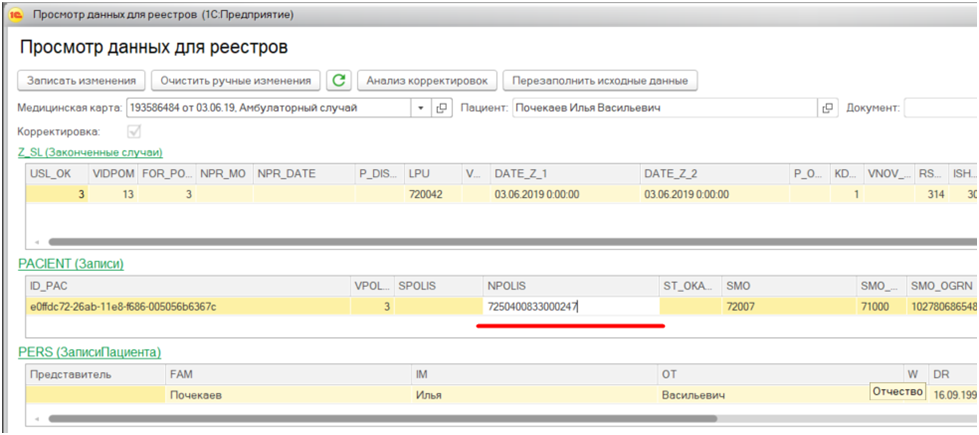
Task: Click the DATE_Z_2 cell 03.06.2019 0:00:00
Action: (x=714, y=194)
